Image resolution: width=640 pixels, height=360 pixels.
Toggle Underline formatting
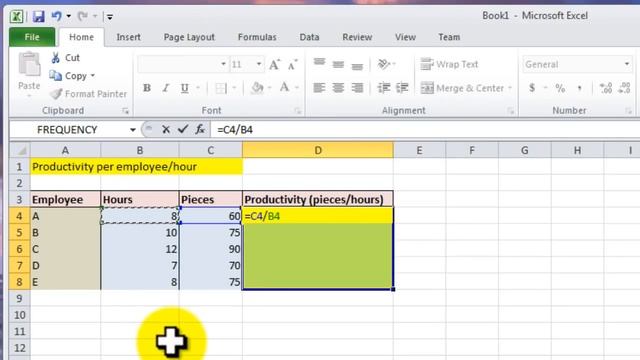[184, 88]
